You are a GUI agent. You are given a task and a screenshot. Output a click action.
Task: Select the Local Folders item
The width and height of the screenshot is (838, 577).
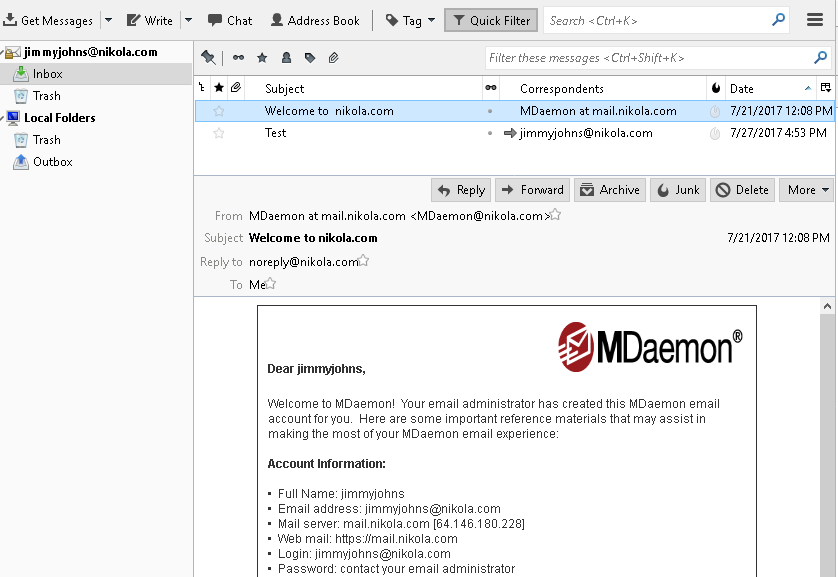pos(59,118)
